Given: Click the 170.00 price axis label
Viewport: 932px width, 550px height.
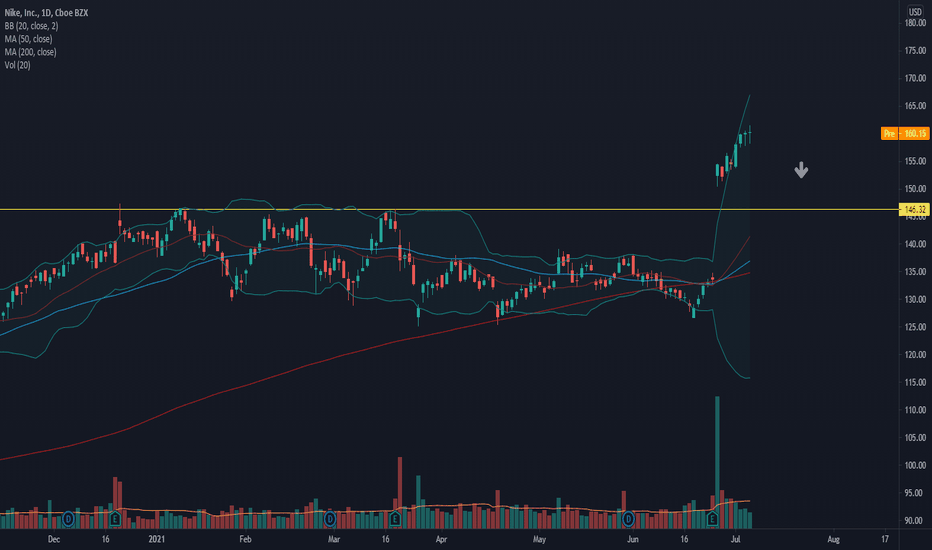Looking at the screenshot, I should coord(915,78).
